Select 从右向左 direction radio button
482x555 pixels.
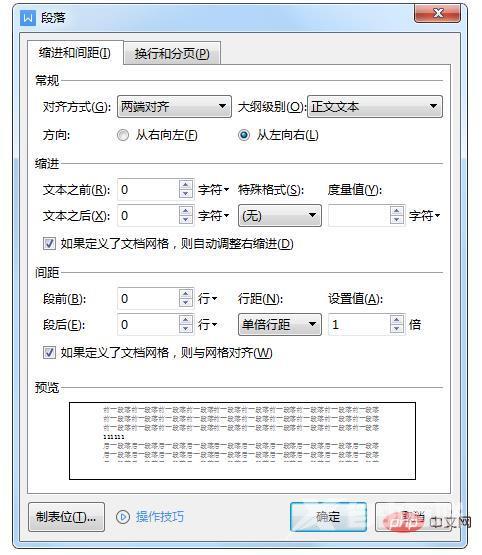(123, 135)
